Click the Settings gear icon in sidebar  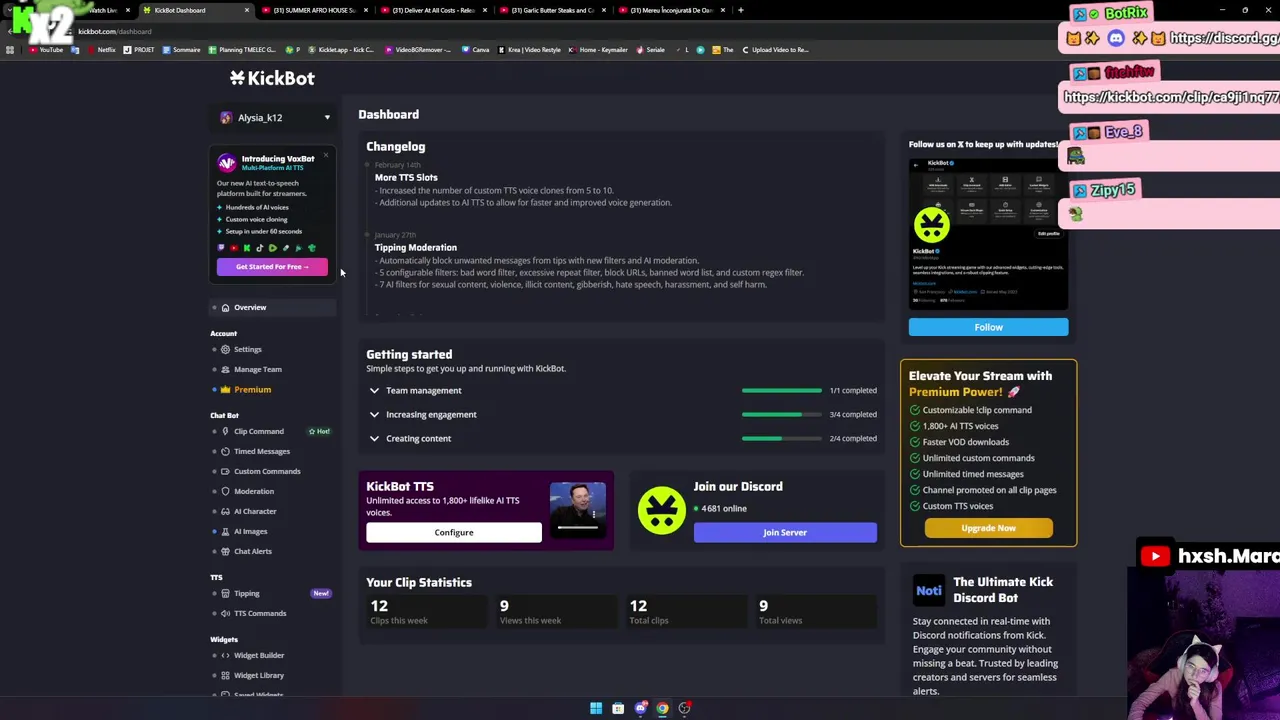click(x=225, y=350)
